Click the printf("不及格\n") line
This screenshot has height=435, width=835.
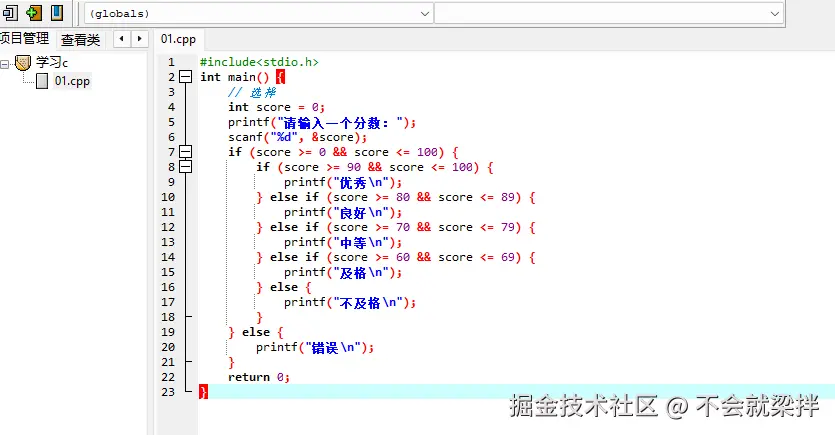(x=350, y=302)
